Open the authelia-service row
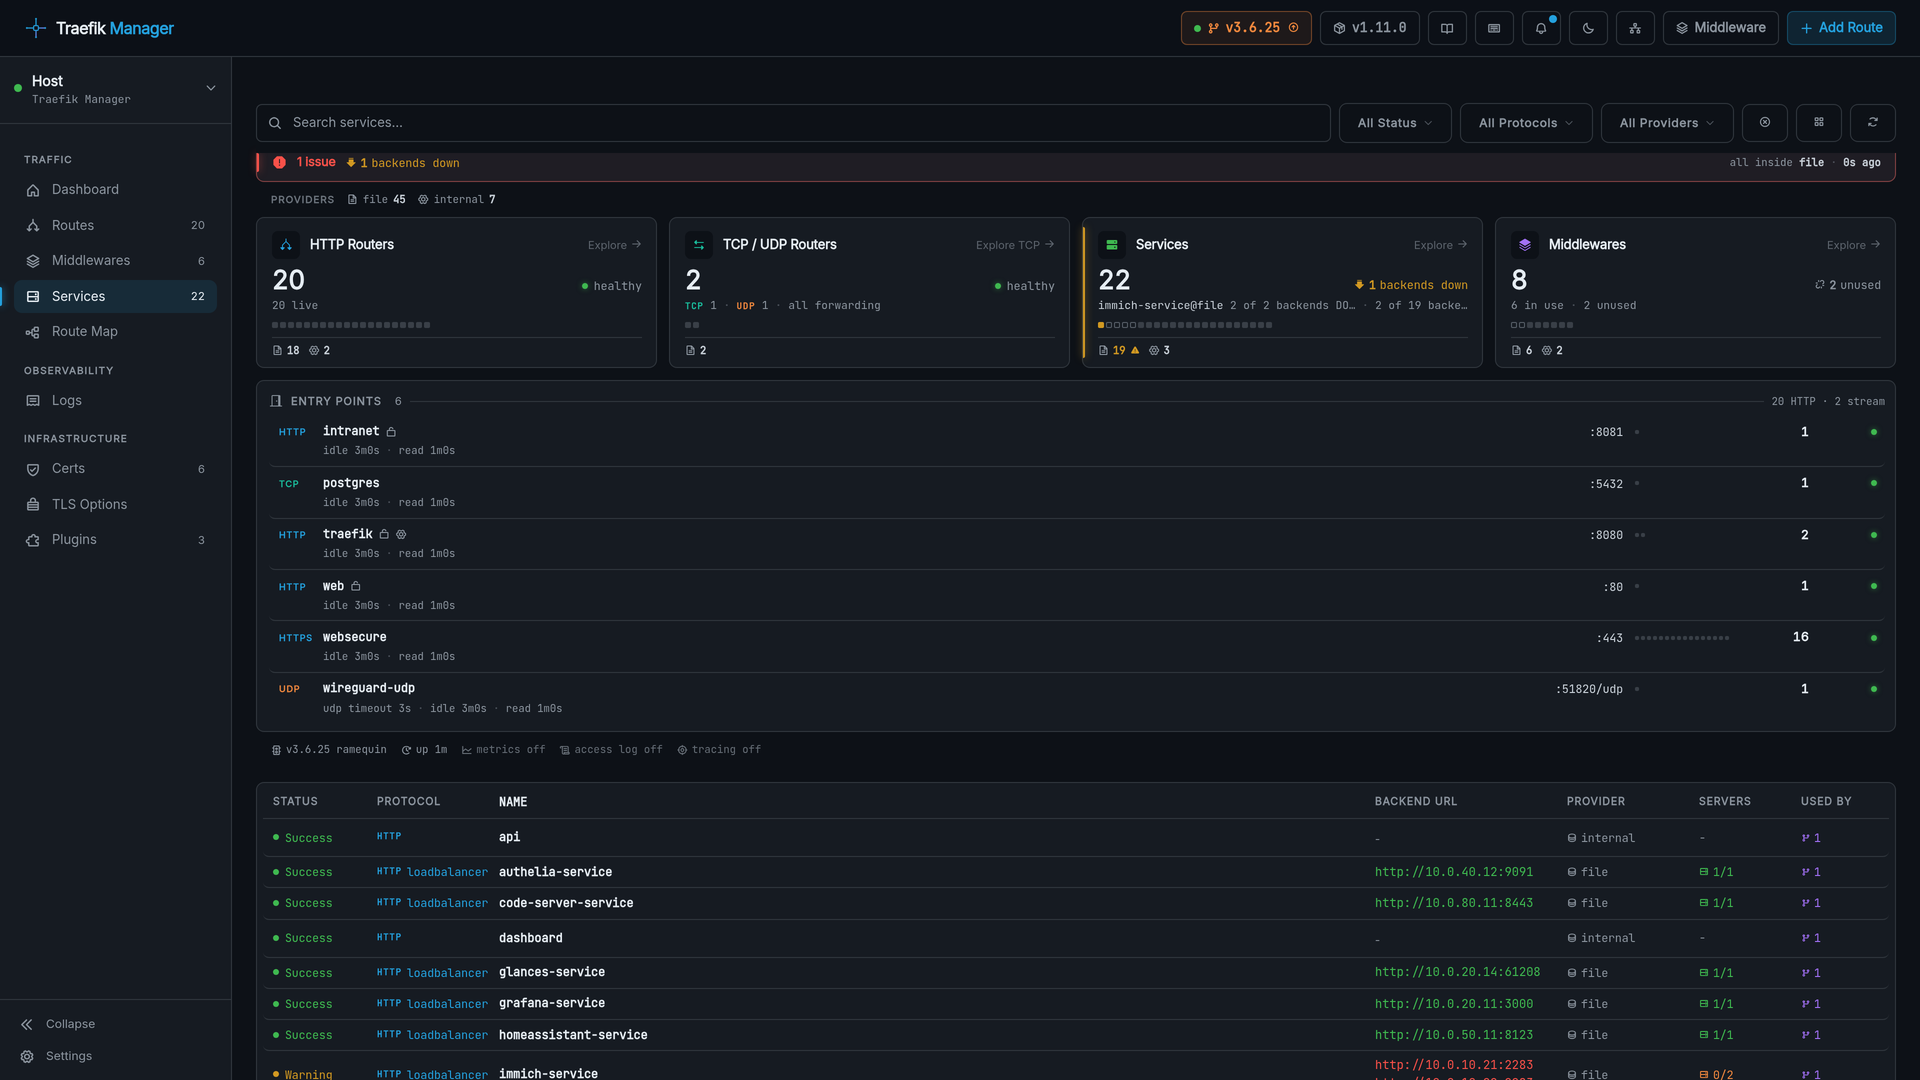The width and height of the screenshot is (1920, 1080). click(1076, 872)
